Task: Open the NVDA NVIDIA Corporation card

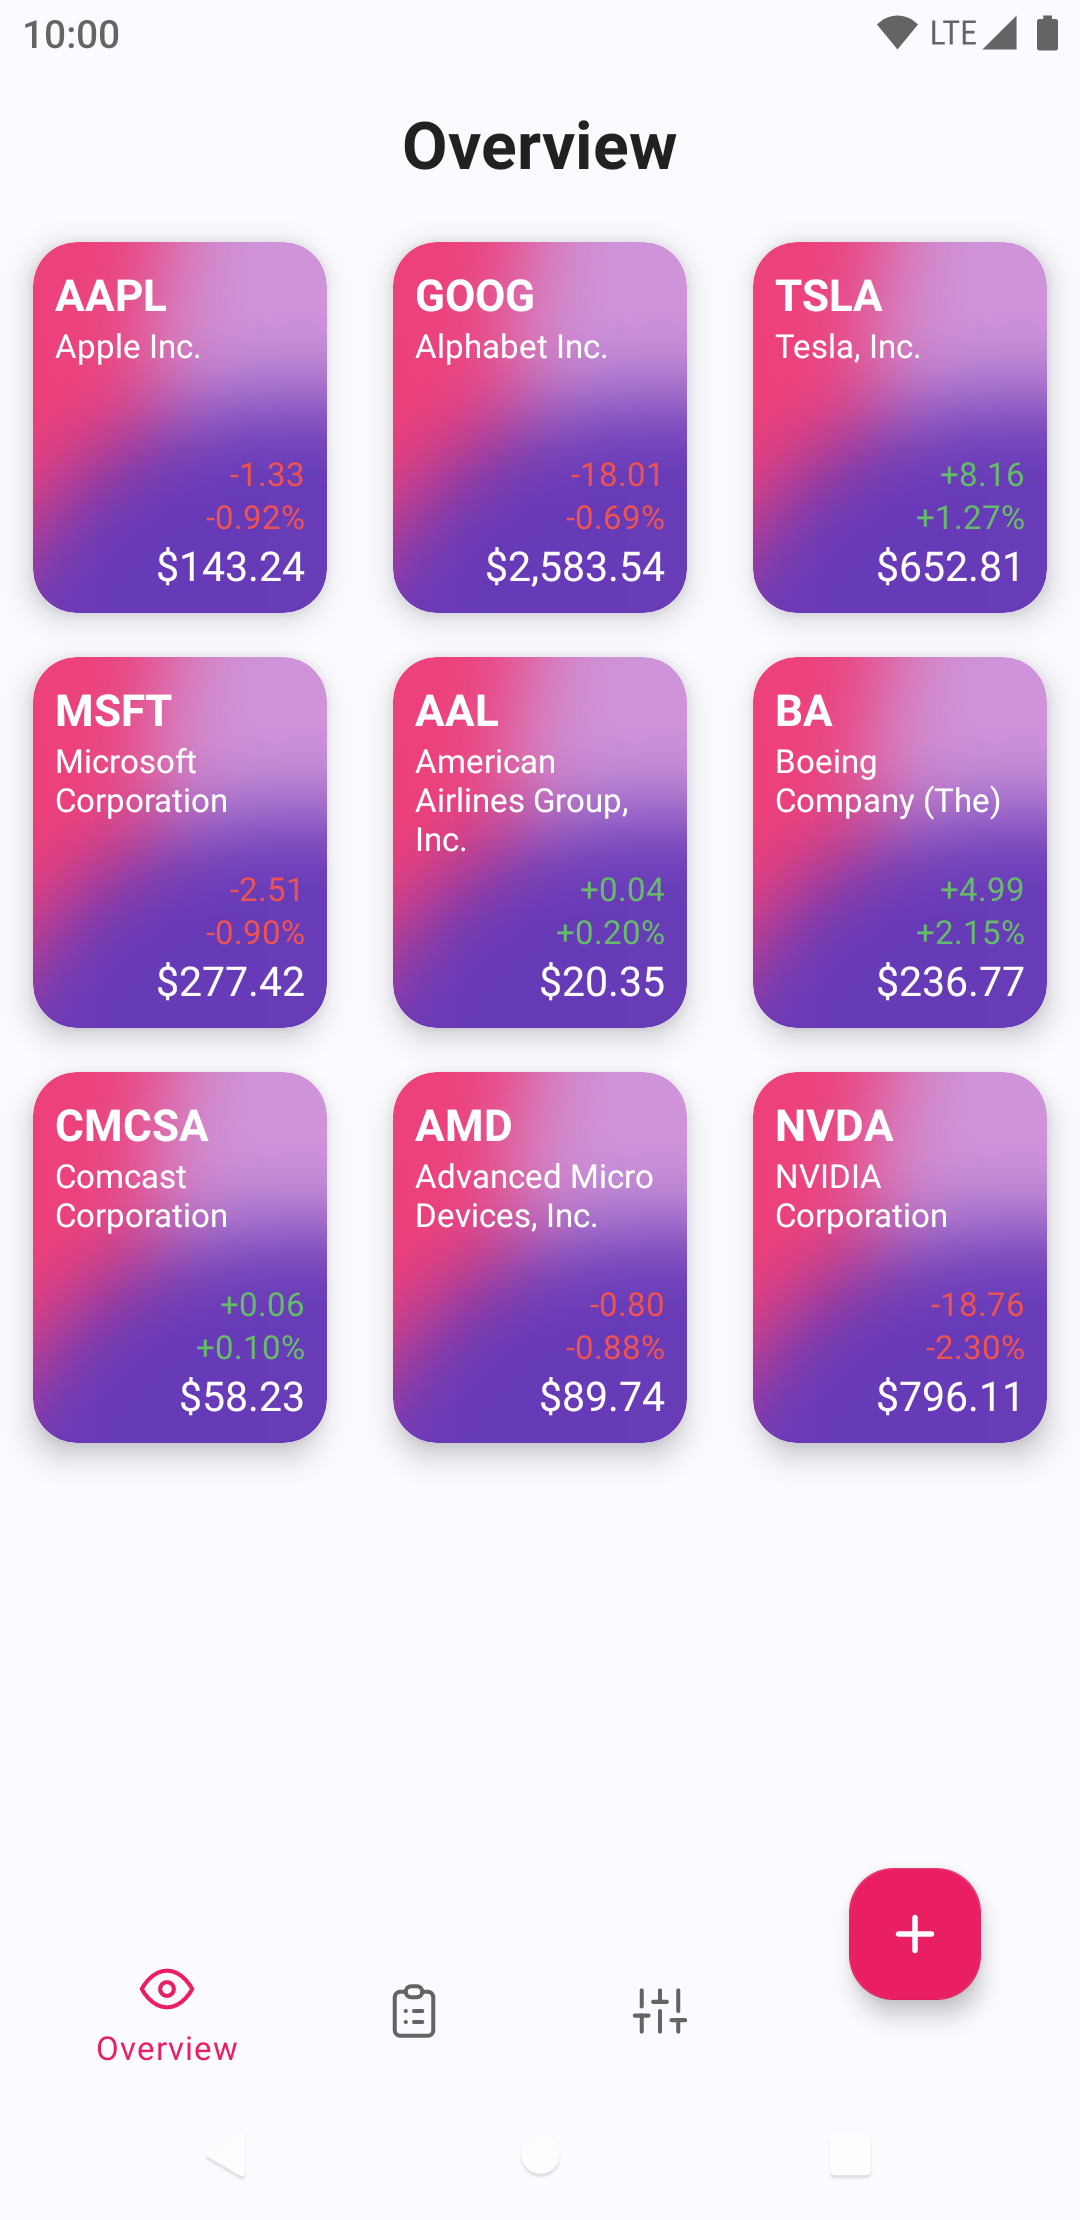Action: (900, 1257)
